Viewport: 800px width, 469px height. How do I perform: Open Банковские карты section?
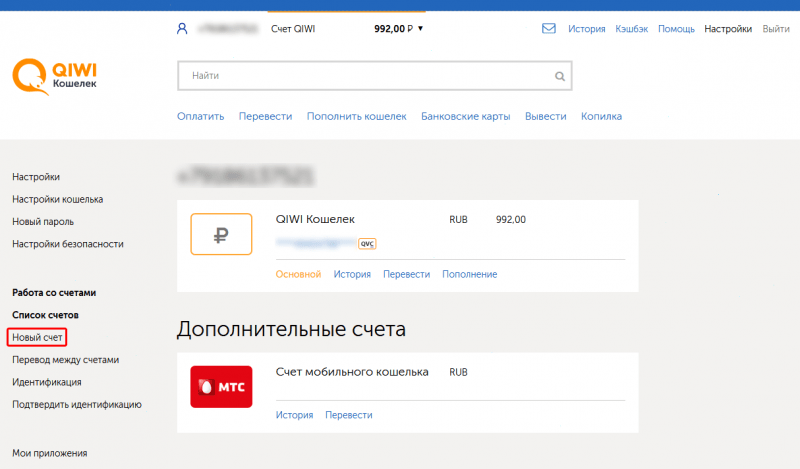pos(465,116)
